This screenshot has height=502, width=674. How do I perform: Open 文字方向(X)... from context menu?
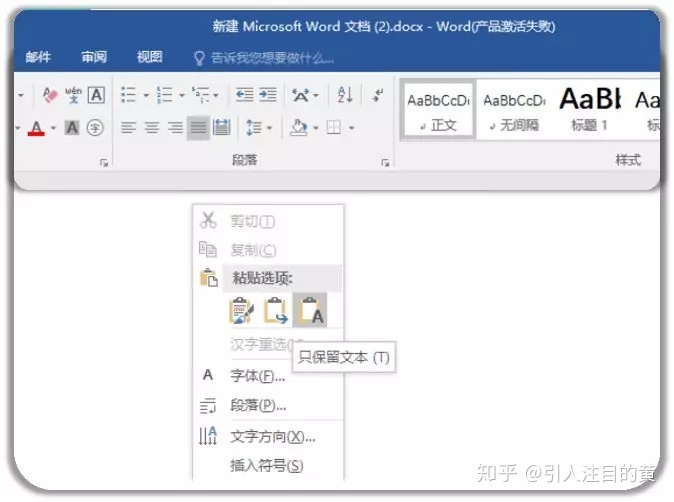point(273,437)
